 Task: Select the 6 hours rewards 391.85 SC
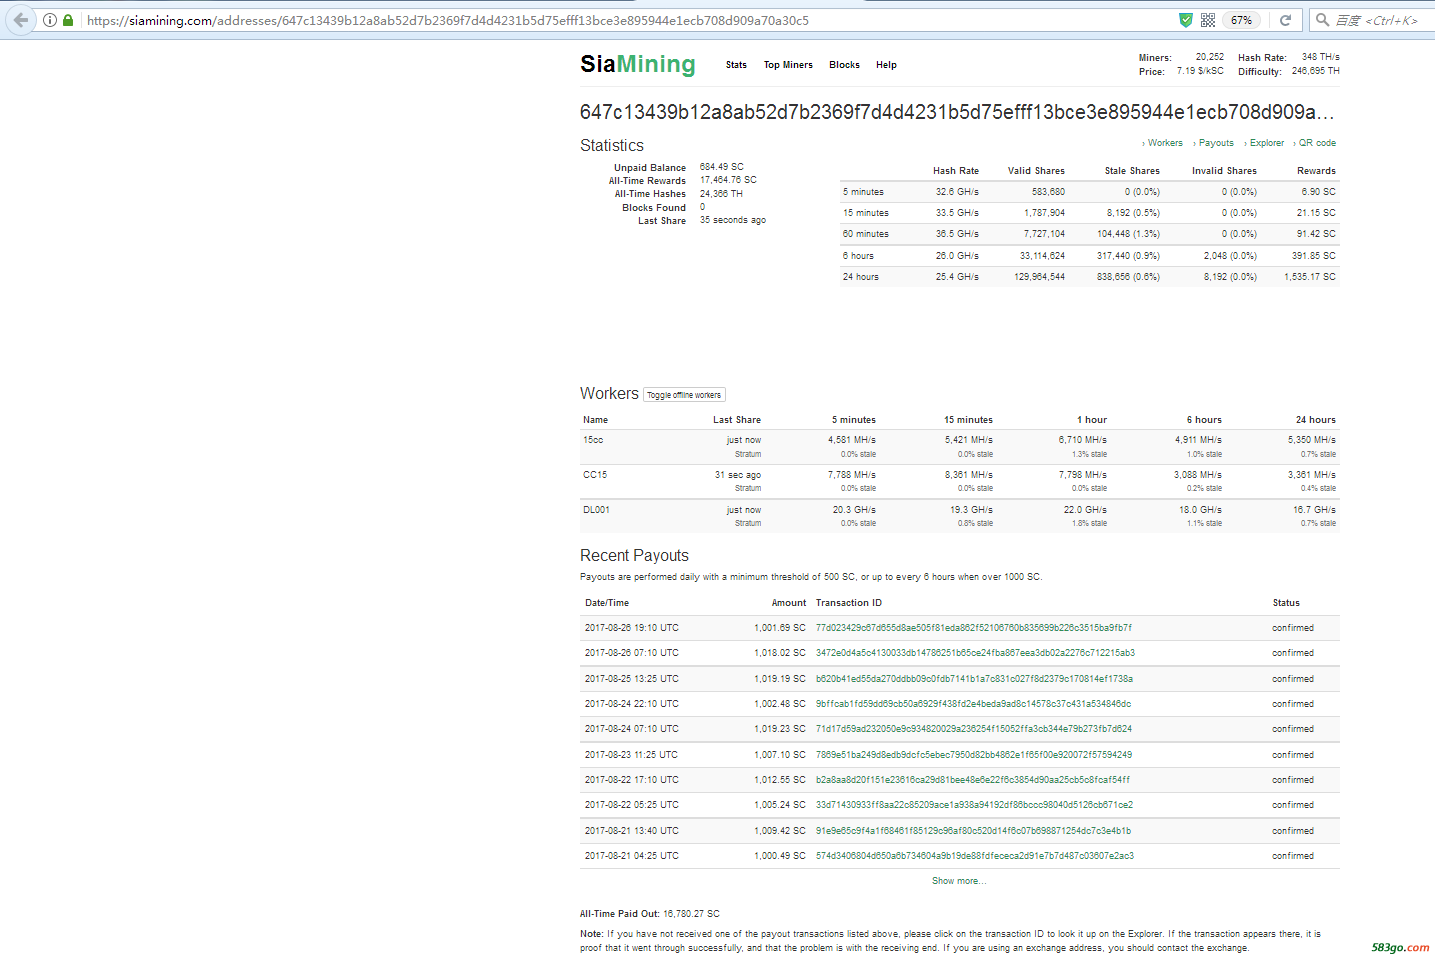1314,256
